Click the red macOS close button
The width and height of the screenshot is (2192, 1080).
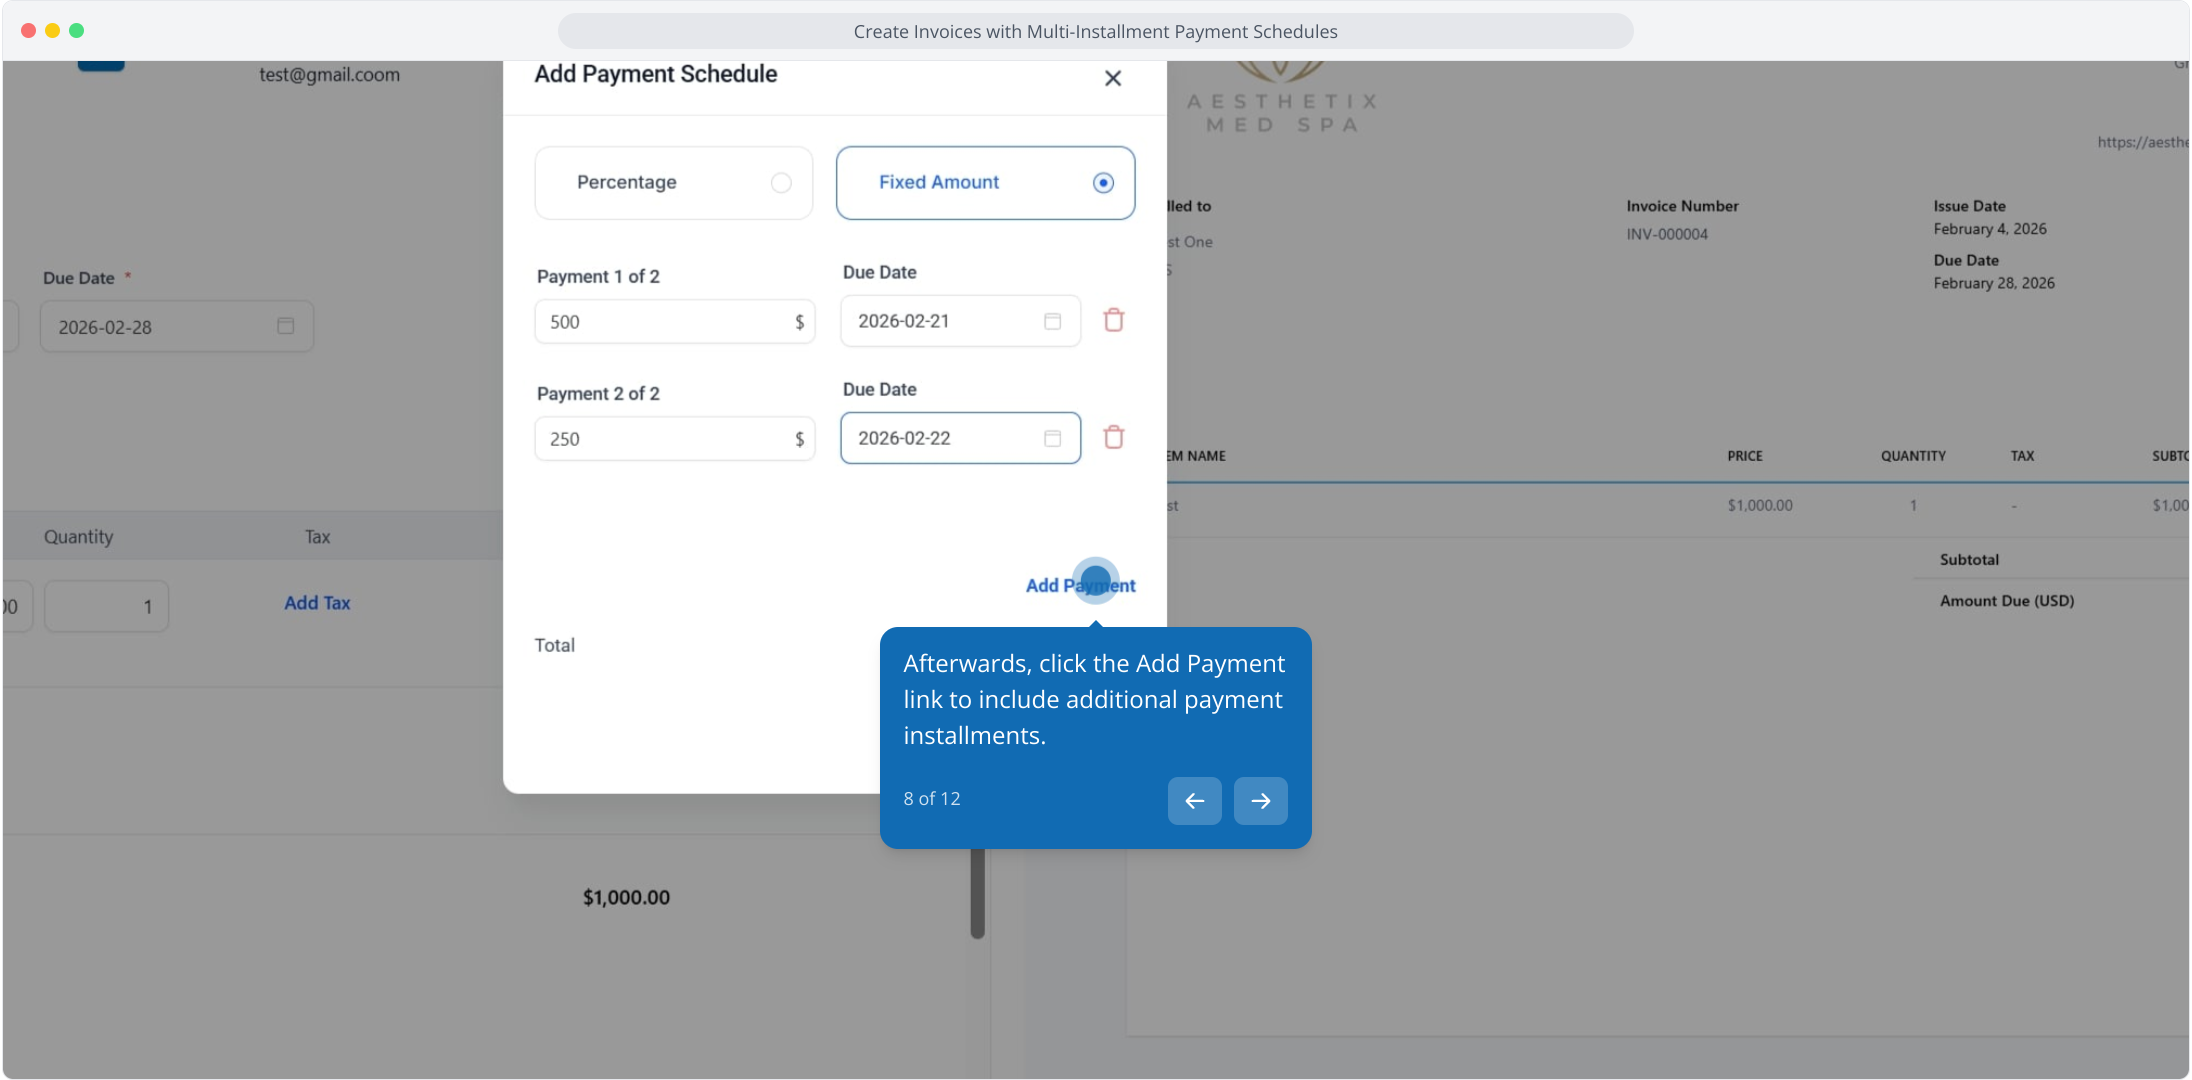point(28,31)
